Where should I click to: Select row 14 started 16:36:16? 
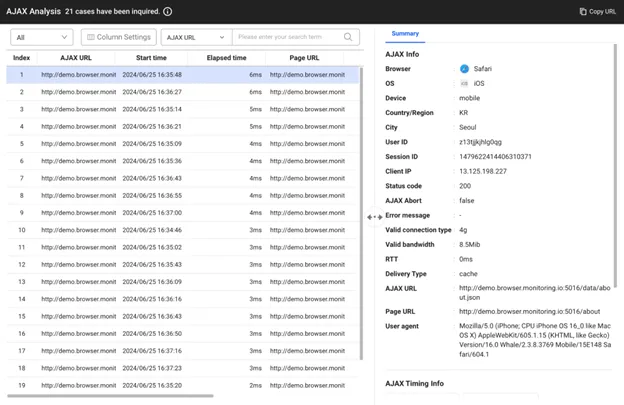tap(182, 299)
